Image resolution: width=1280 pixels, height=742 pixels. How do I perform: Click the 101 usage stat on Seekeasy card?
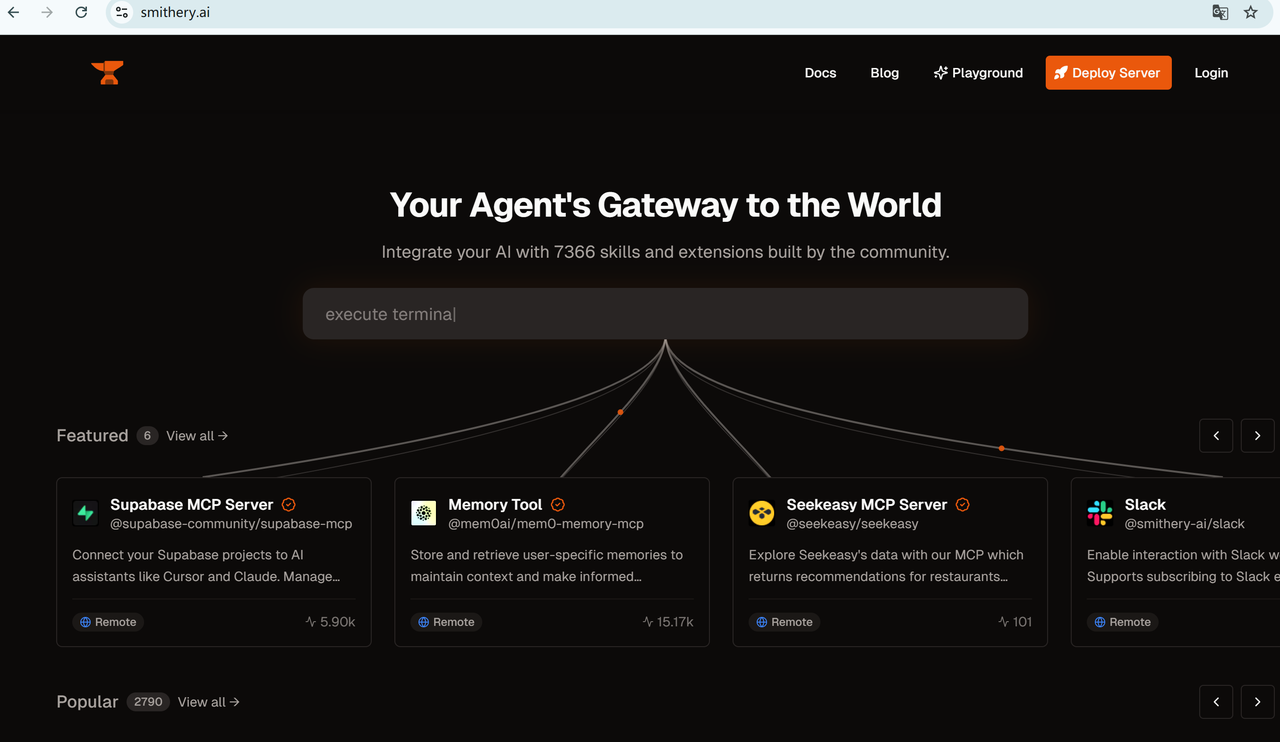point(1015,622)
